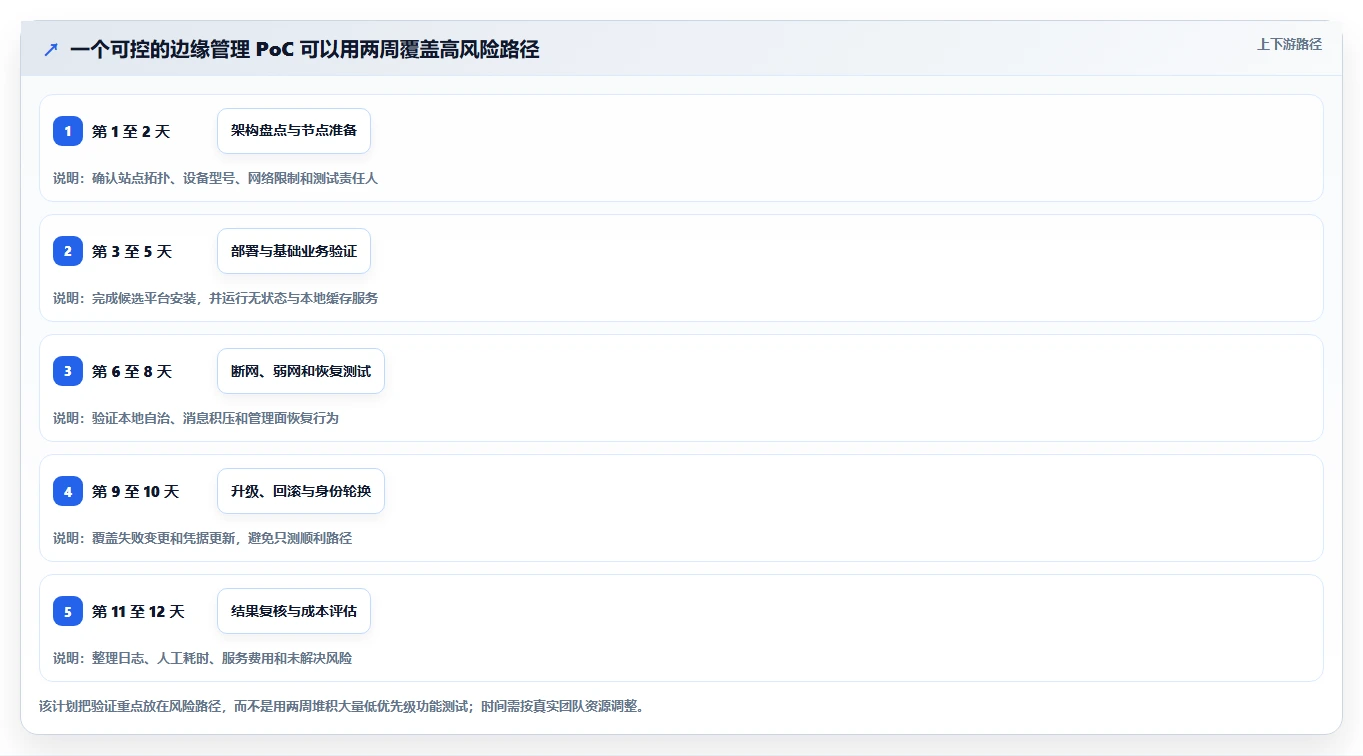The image size is (1363, 756).
Task: Click the 第 9 至 10 天 label
Action: click(135, 491)
